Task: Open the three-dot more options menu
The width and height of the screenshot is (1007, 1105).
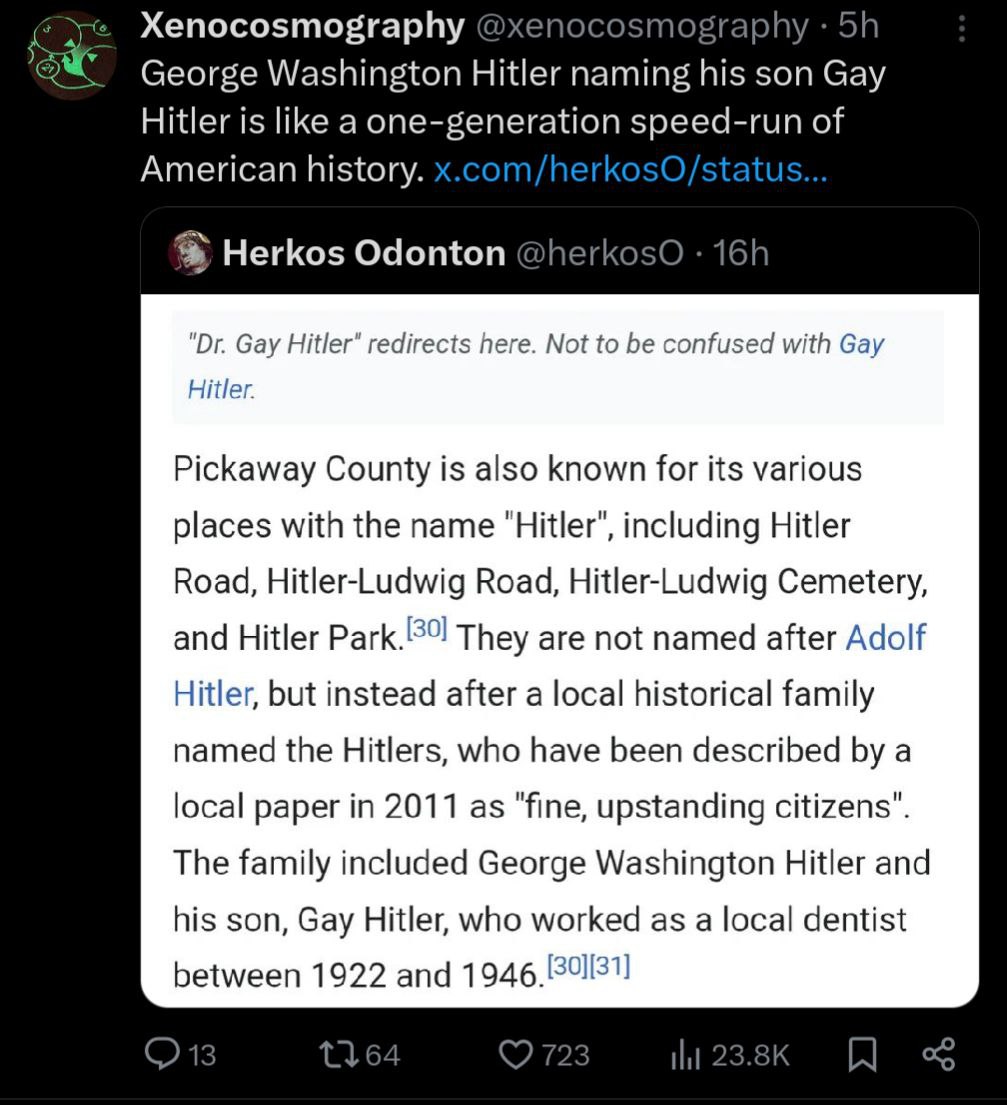Action: pos(962,29)
